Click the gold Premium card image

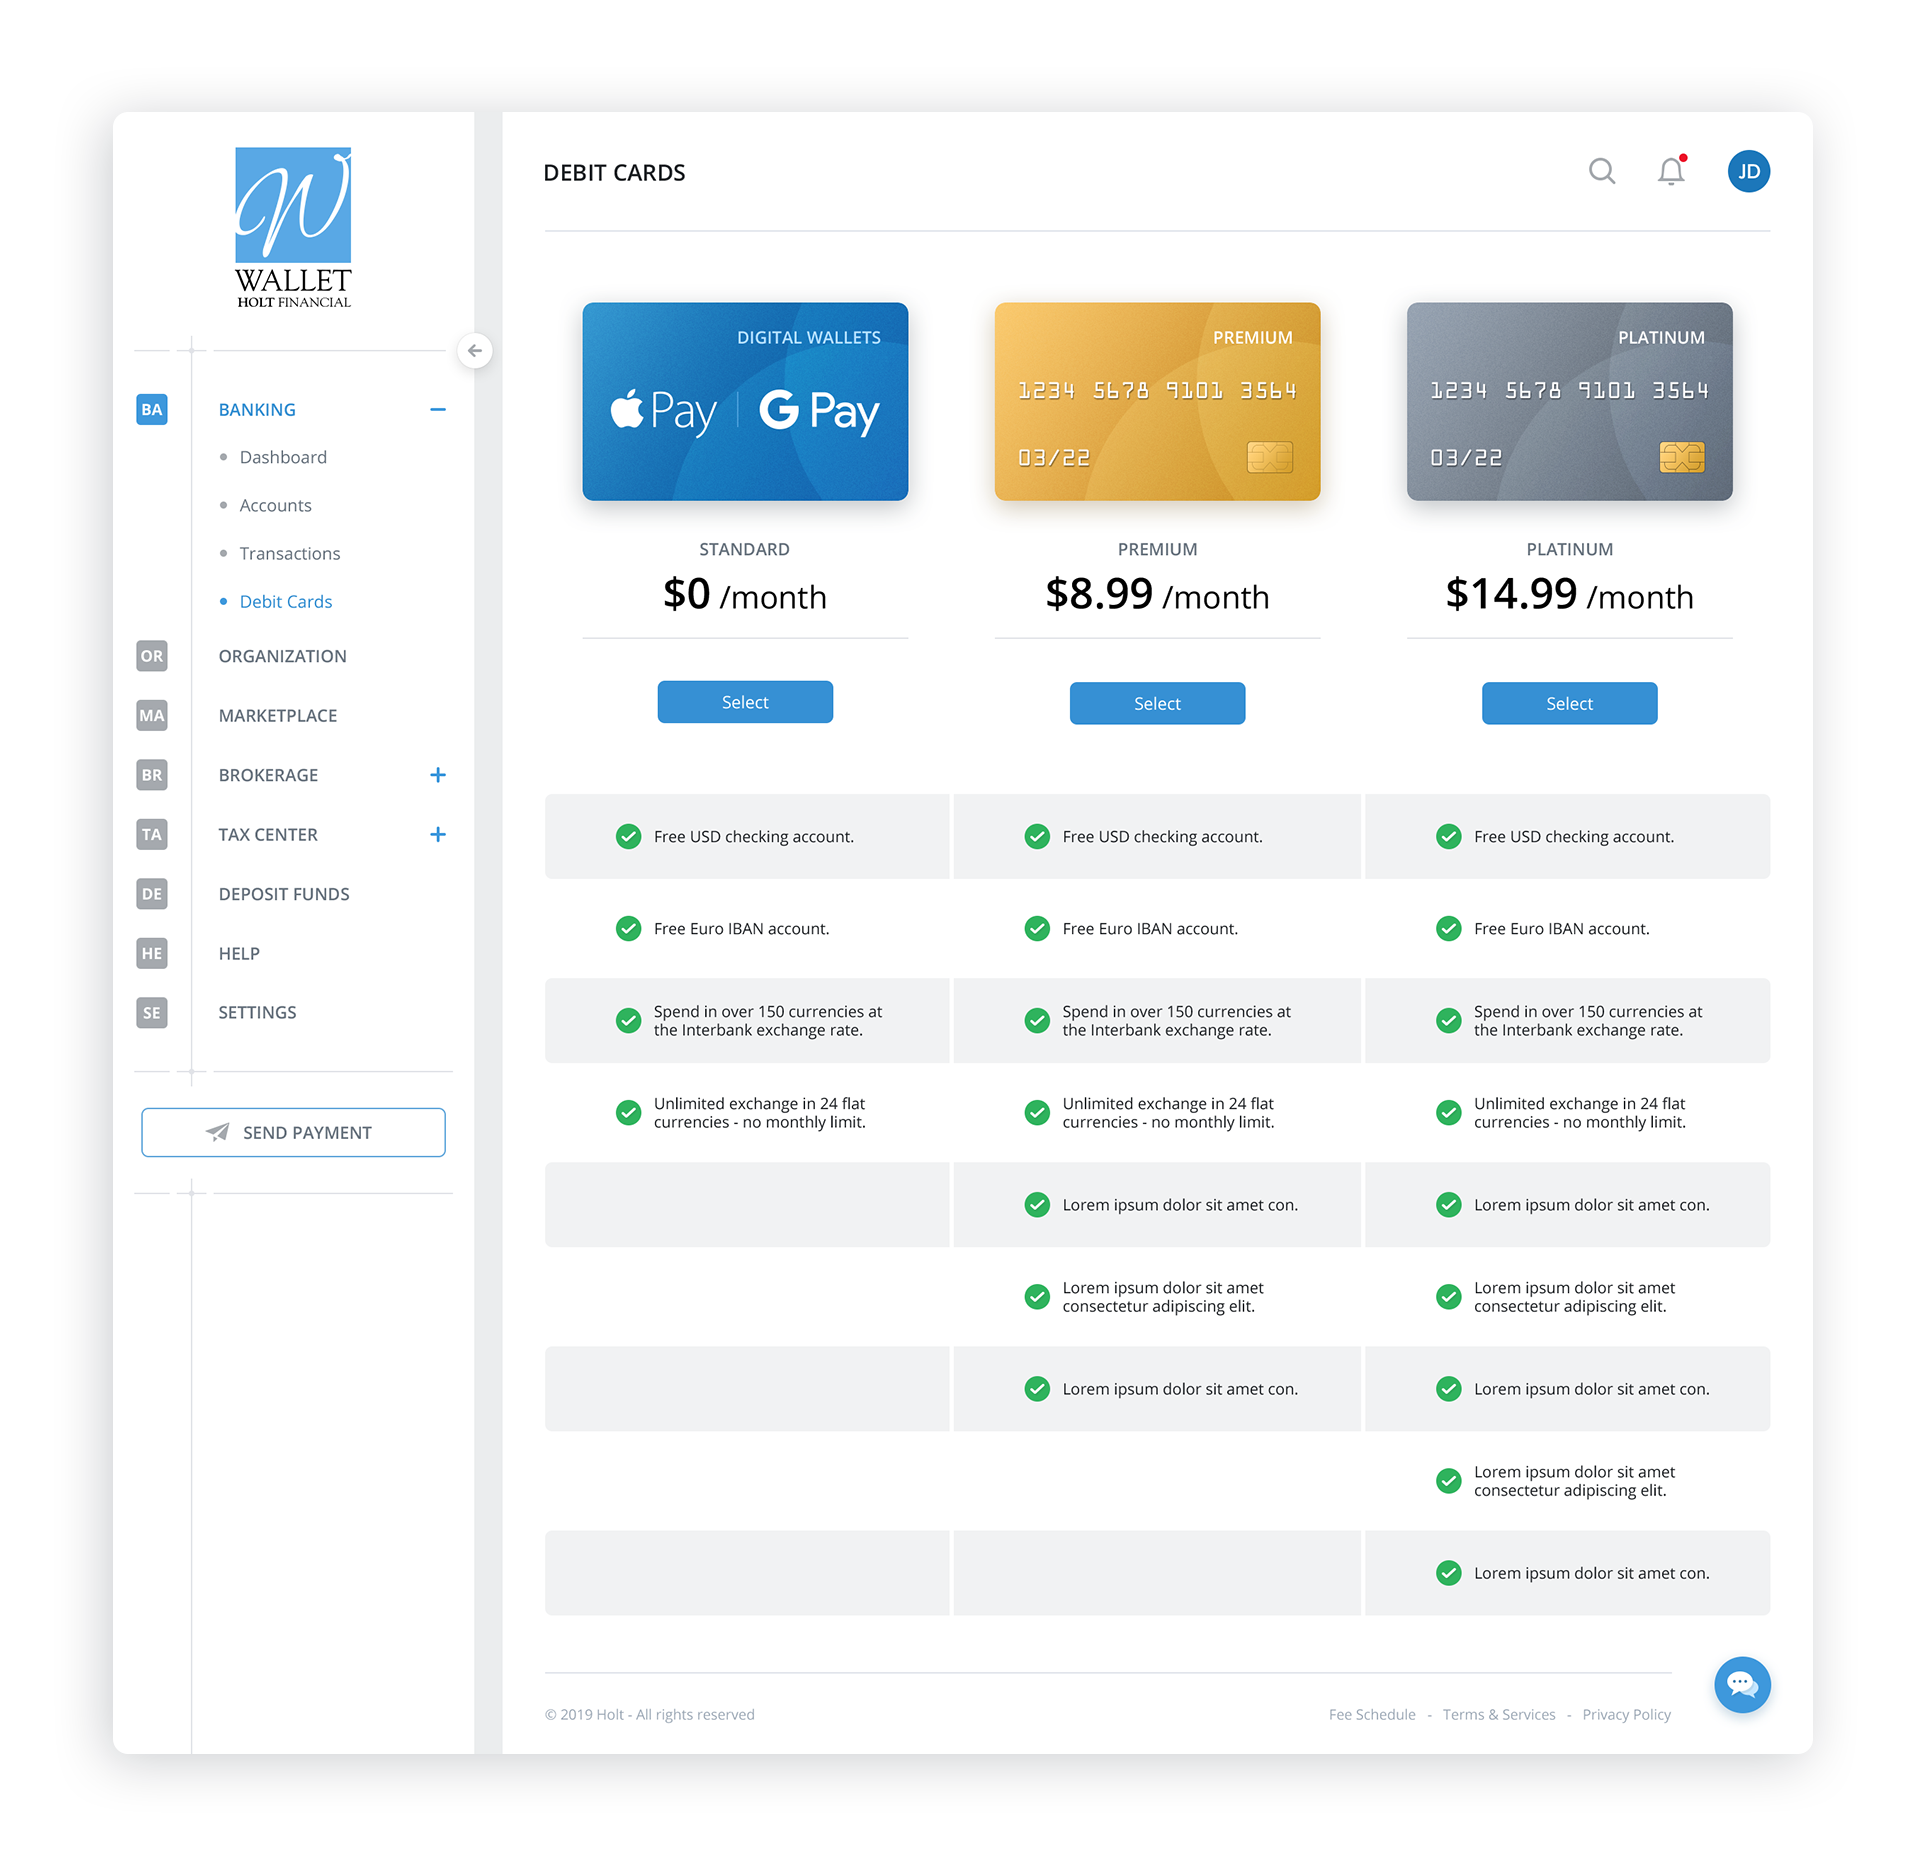tap(1157, 401)
